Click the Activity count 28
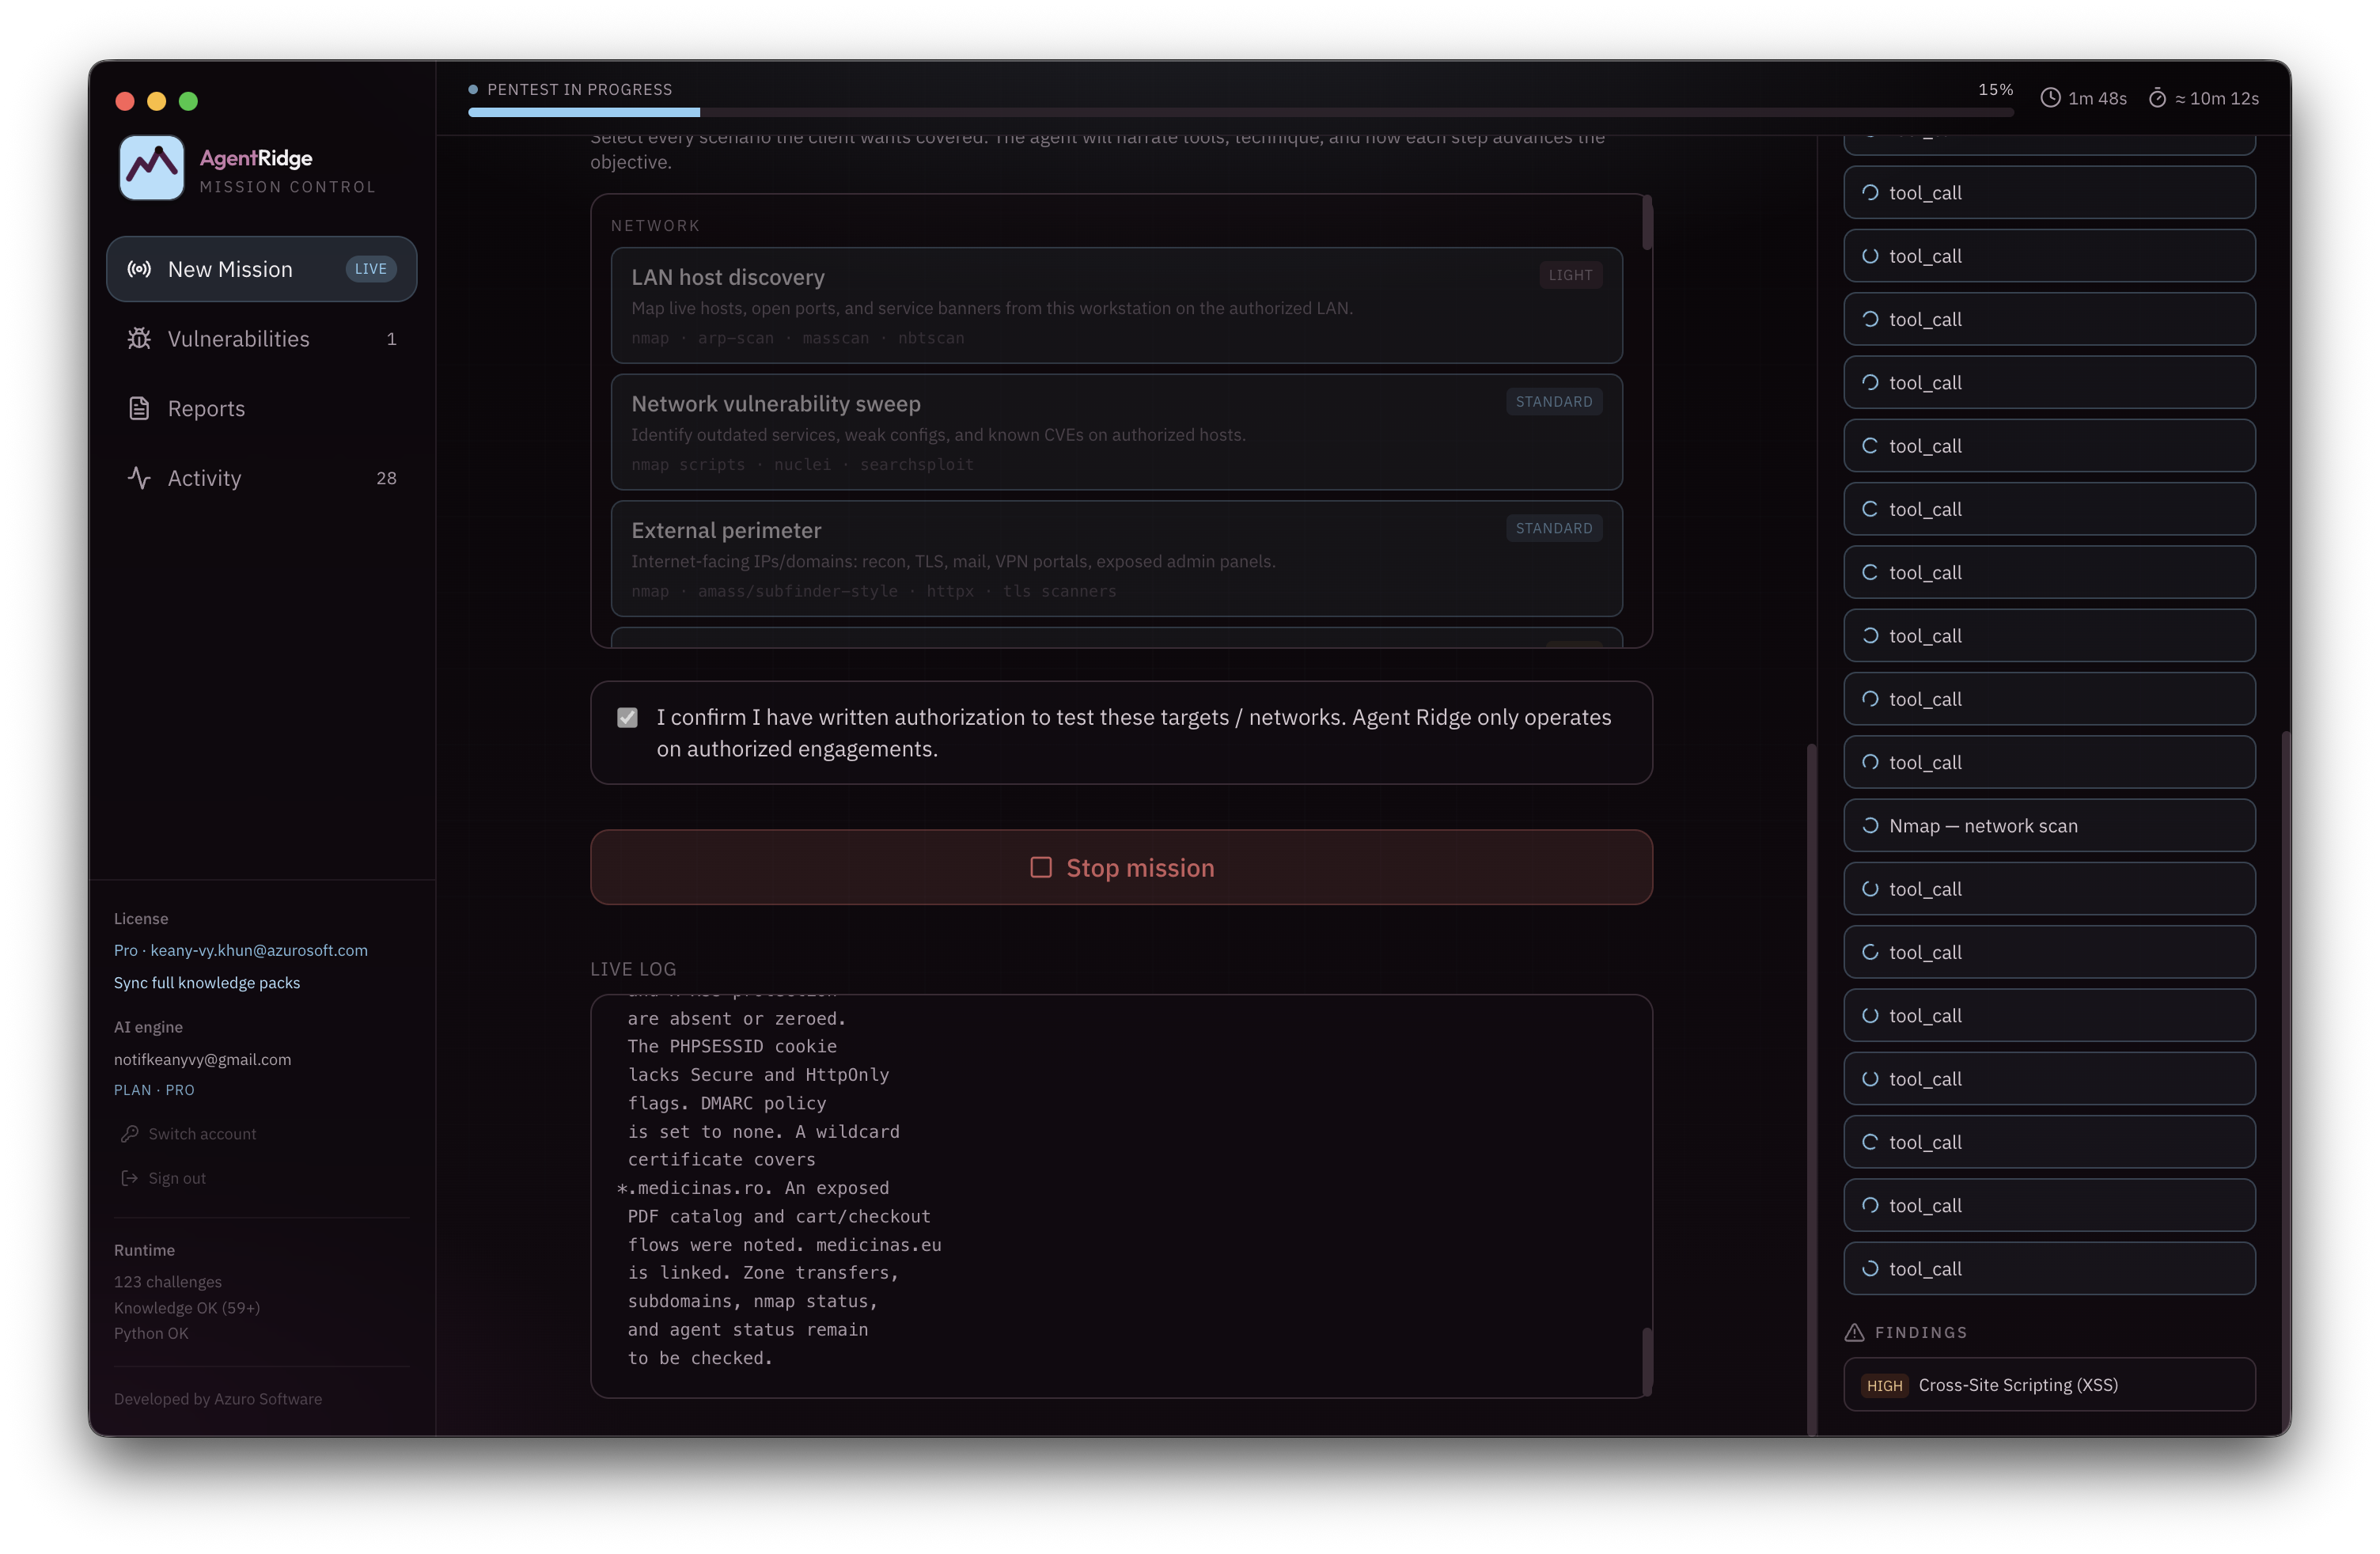The image size is (2380, 1554). click(x=386, y=478)
